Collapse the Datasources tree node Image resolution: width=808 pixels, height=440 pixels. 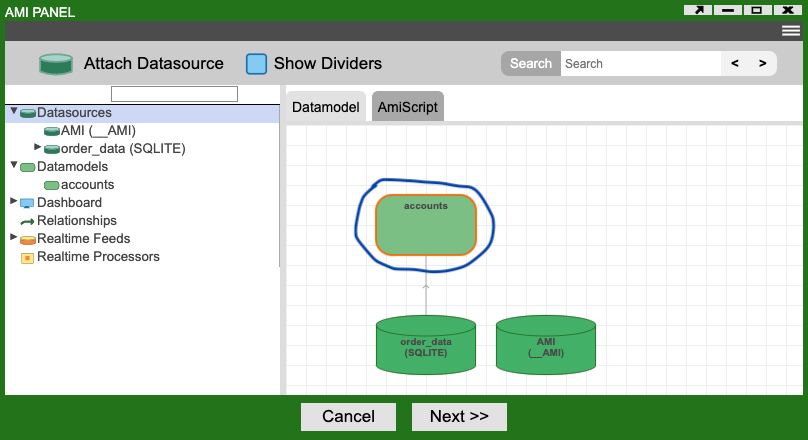(13, 112)
